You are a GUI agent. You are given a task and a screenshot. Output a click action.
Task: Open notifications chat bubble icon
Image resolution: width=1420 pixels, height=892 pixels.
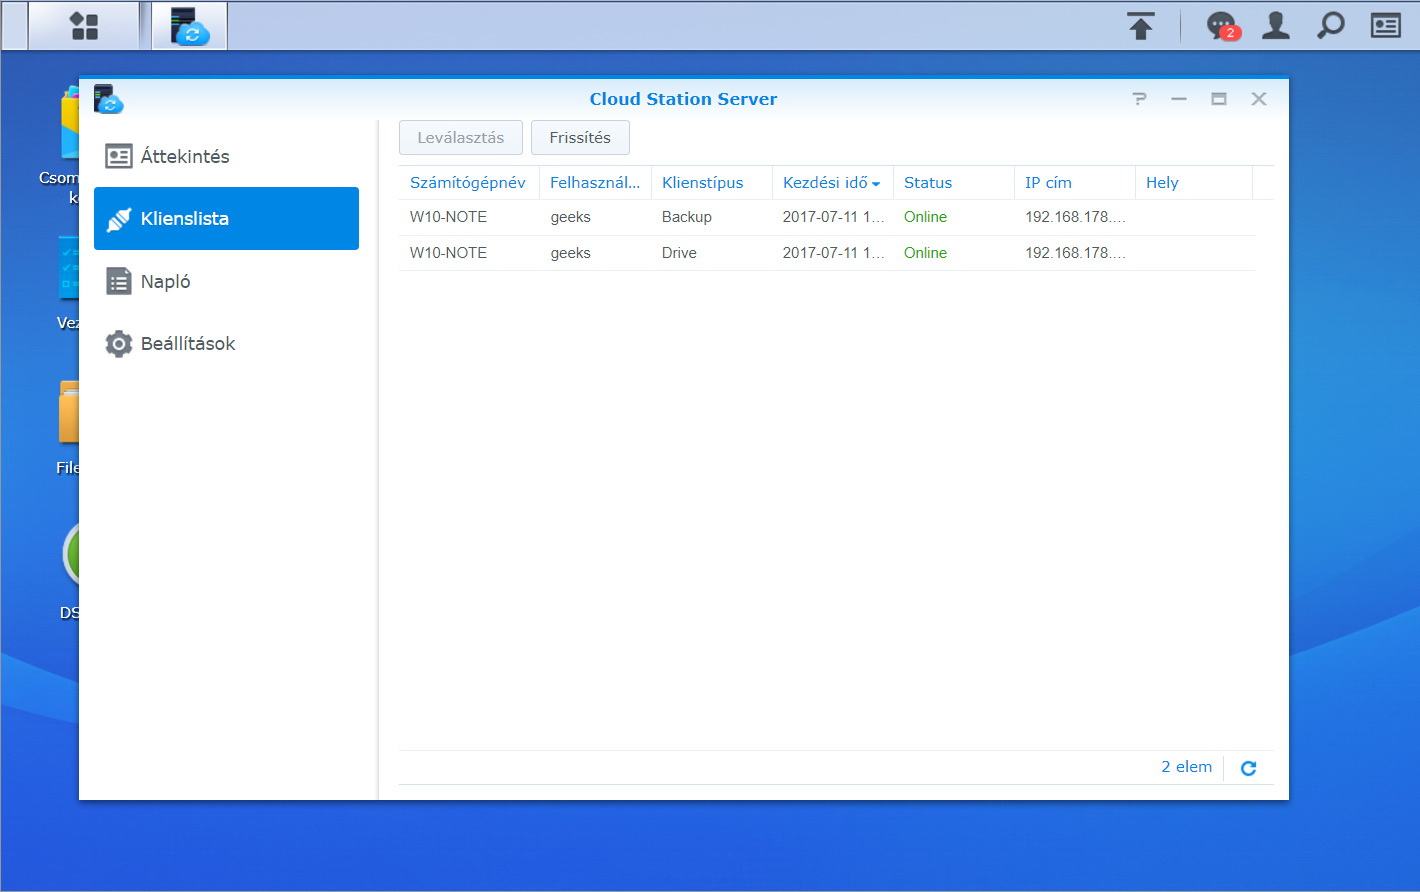(1221, 26)
